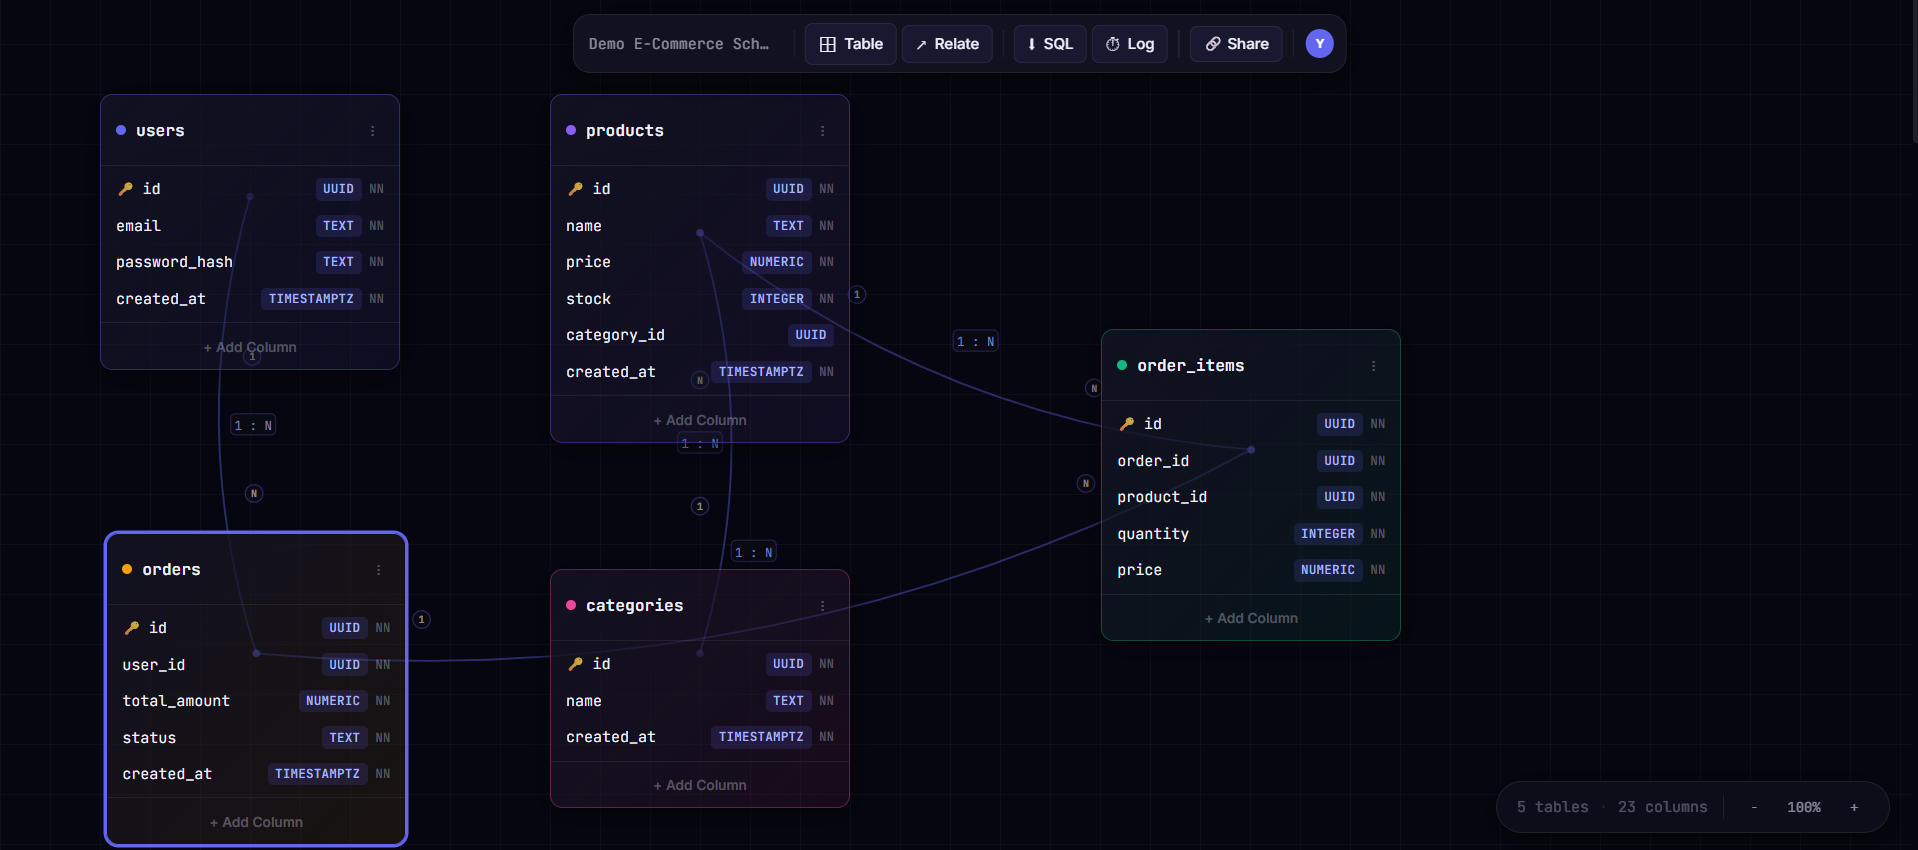1918x850 pixels.
Task: Click the color dot of products table
Action: click(x=571, y=130)
